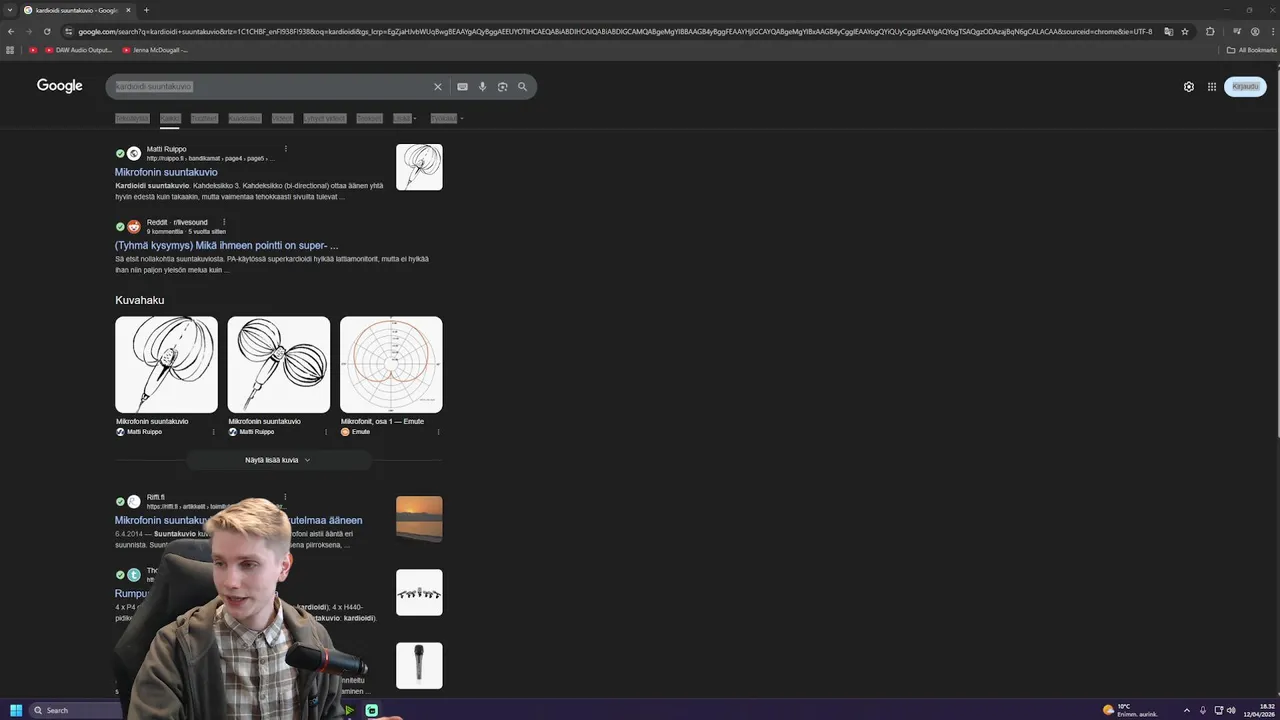The image size is (1280, 720).
Task: Open microphone sketch thumbnail beside first result
Action: click(419, 167)
